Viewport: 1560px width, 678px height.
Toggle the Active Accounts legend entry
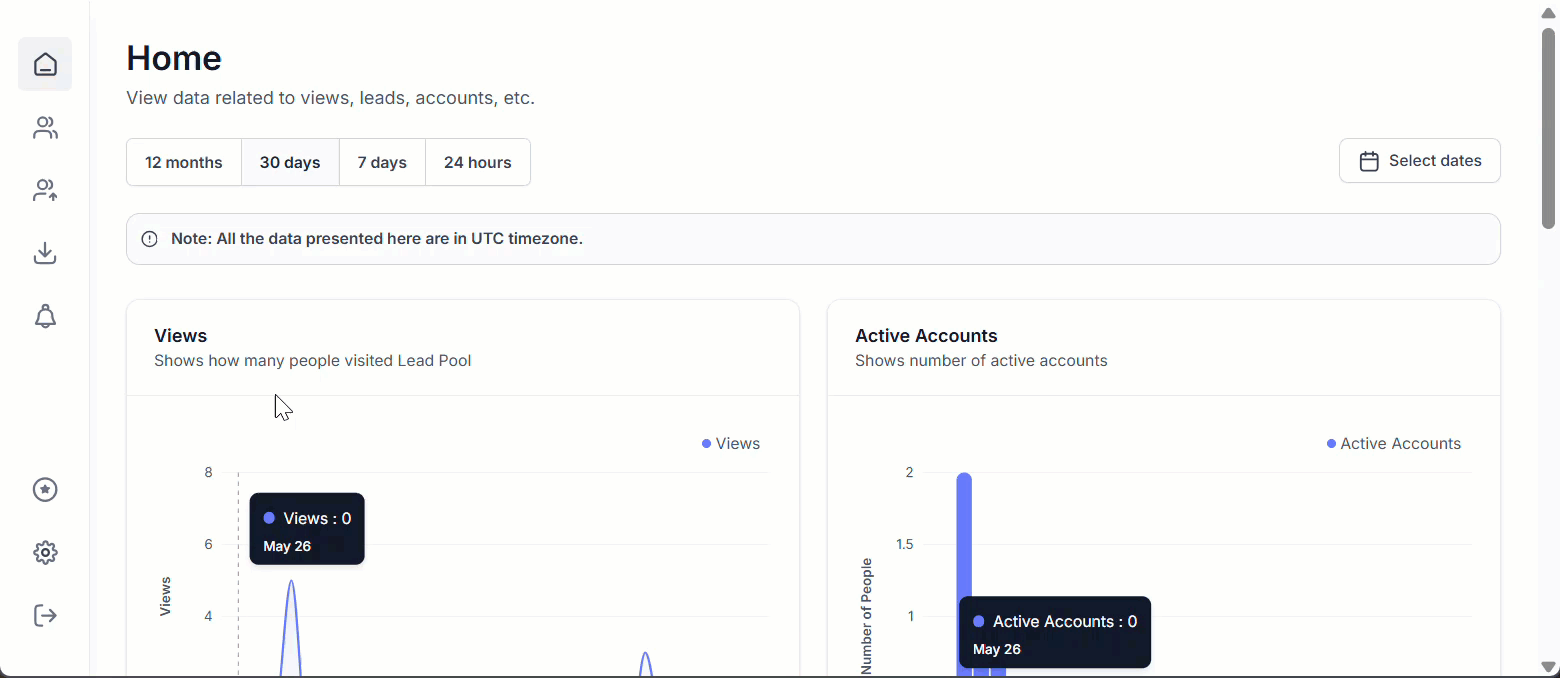1394,444
